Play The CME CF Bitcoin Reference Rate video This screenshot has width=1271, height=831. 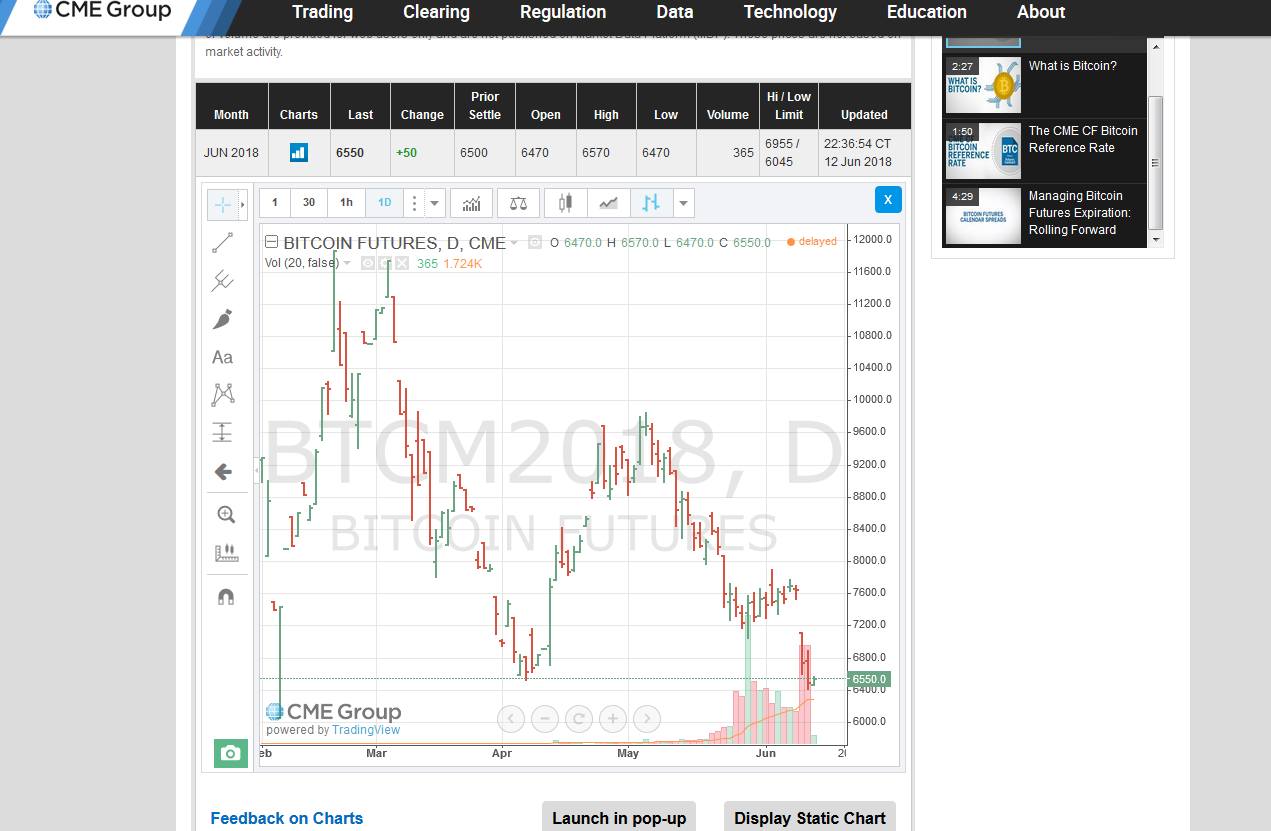[983, 151]
